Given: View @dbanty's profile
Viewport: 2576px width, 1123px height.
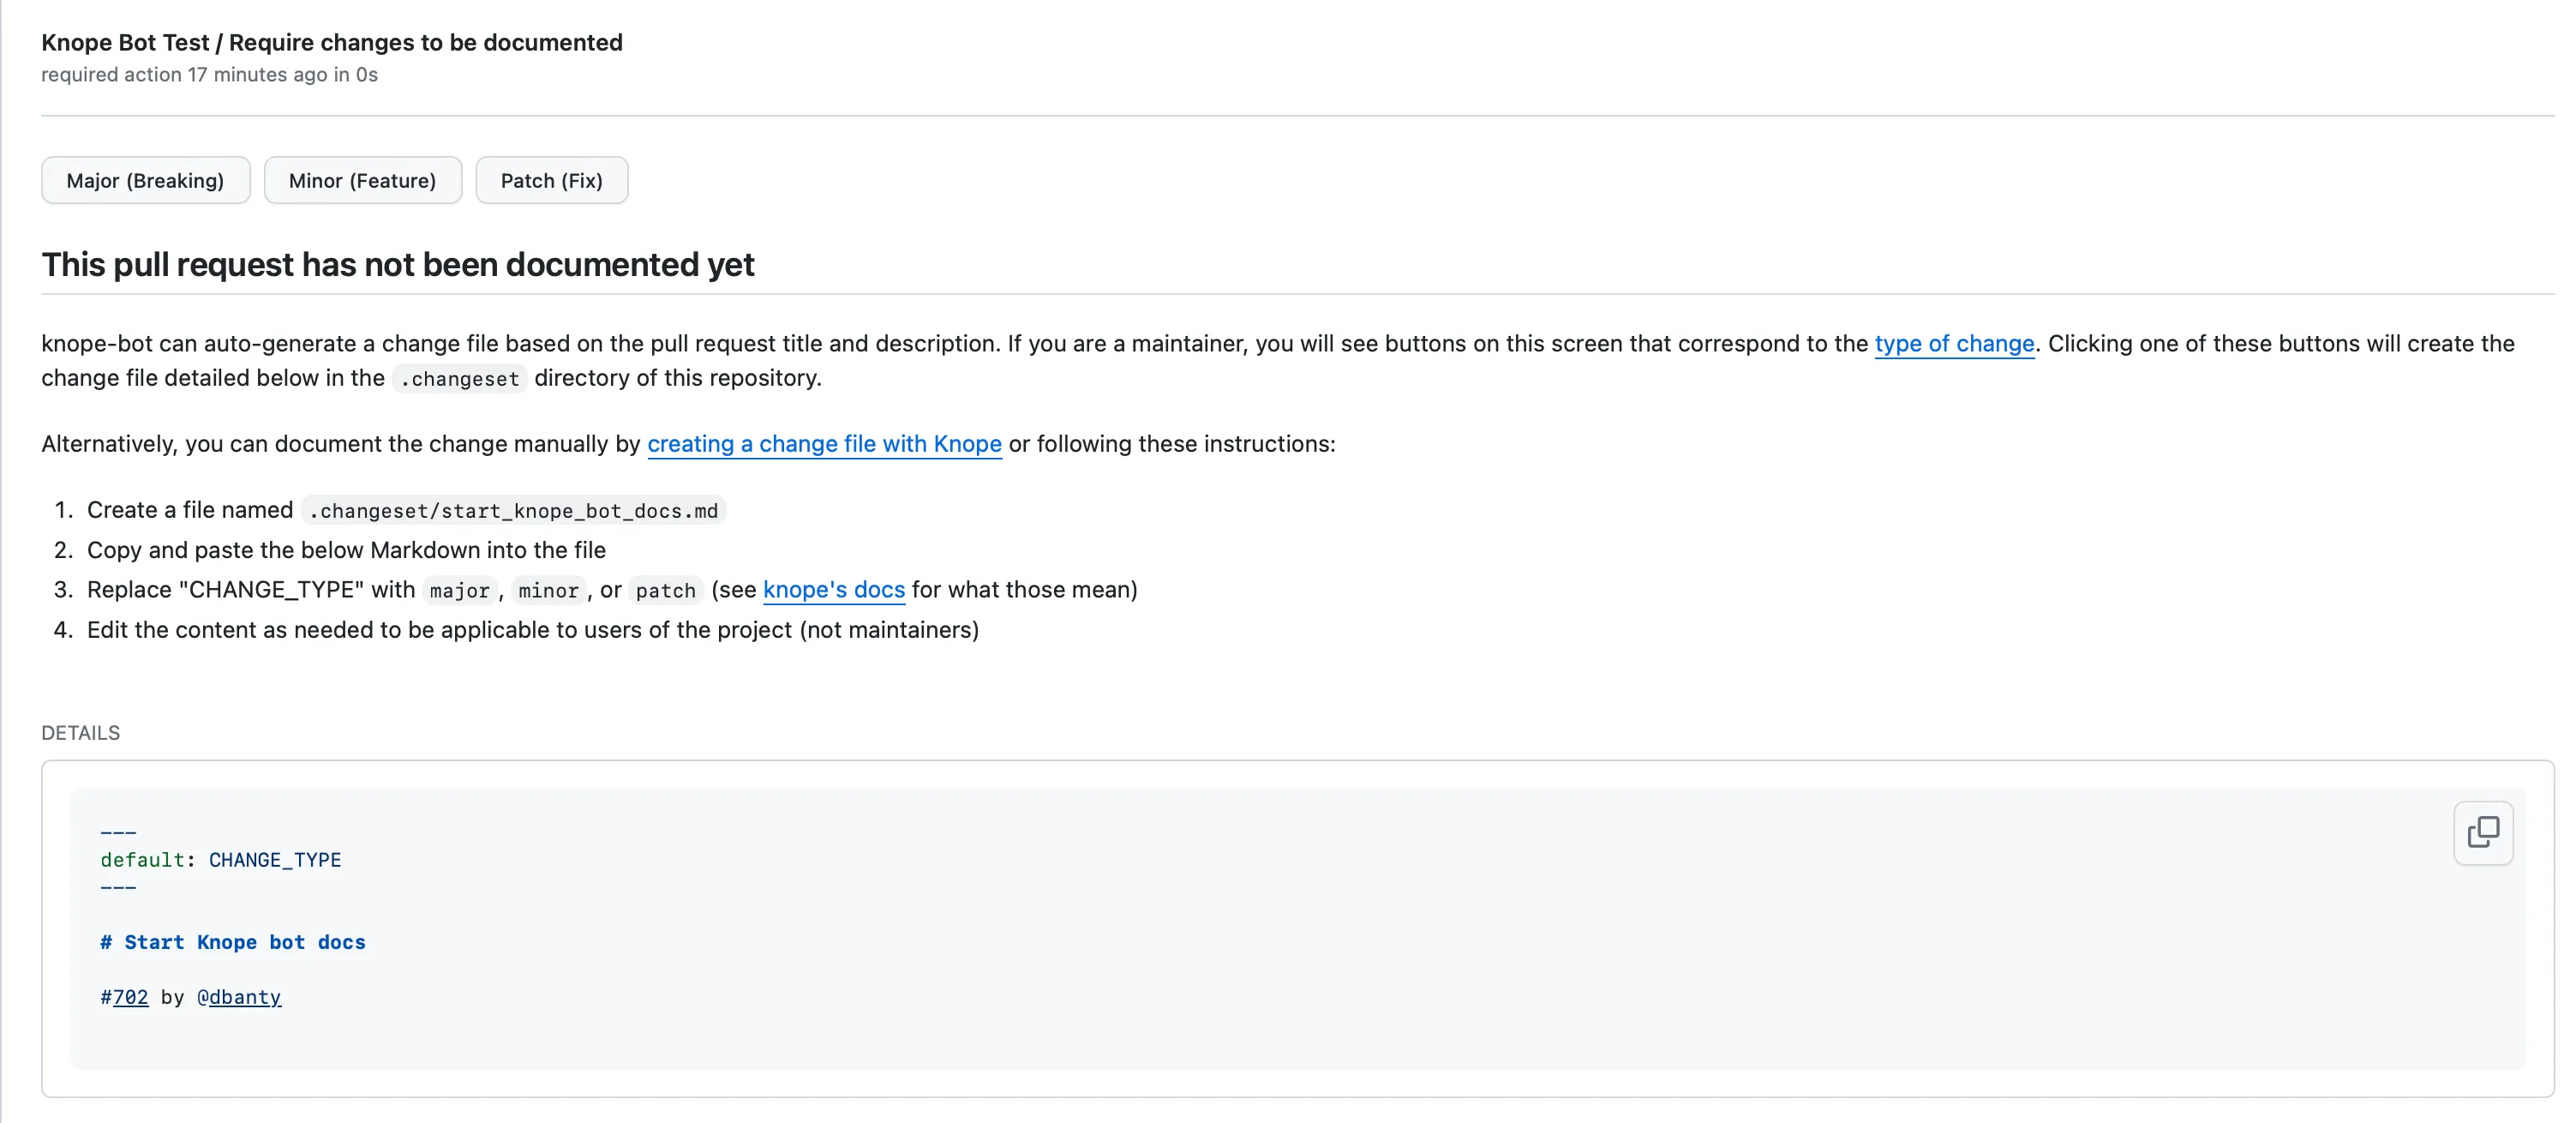Looking at the screenshot, I should point(239,997).
